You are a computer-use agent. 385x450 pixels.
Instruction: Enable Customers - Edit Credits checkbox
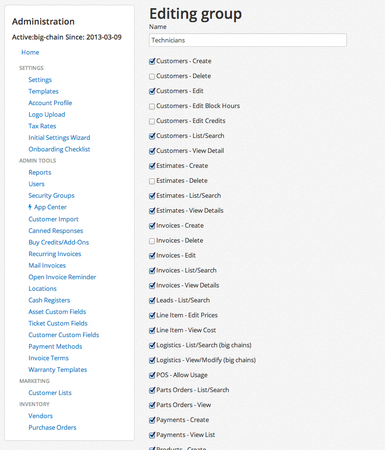(152, 121)
